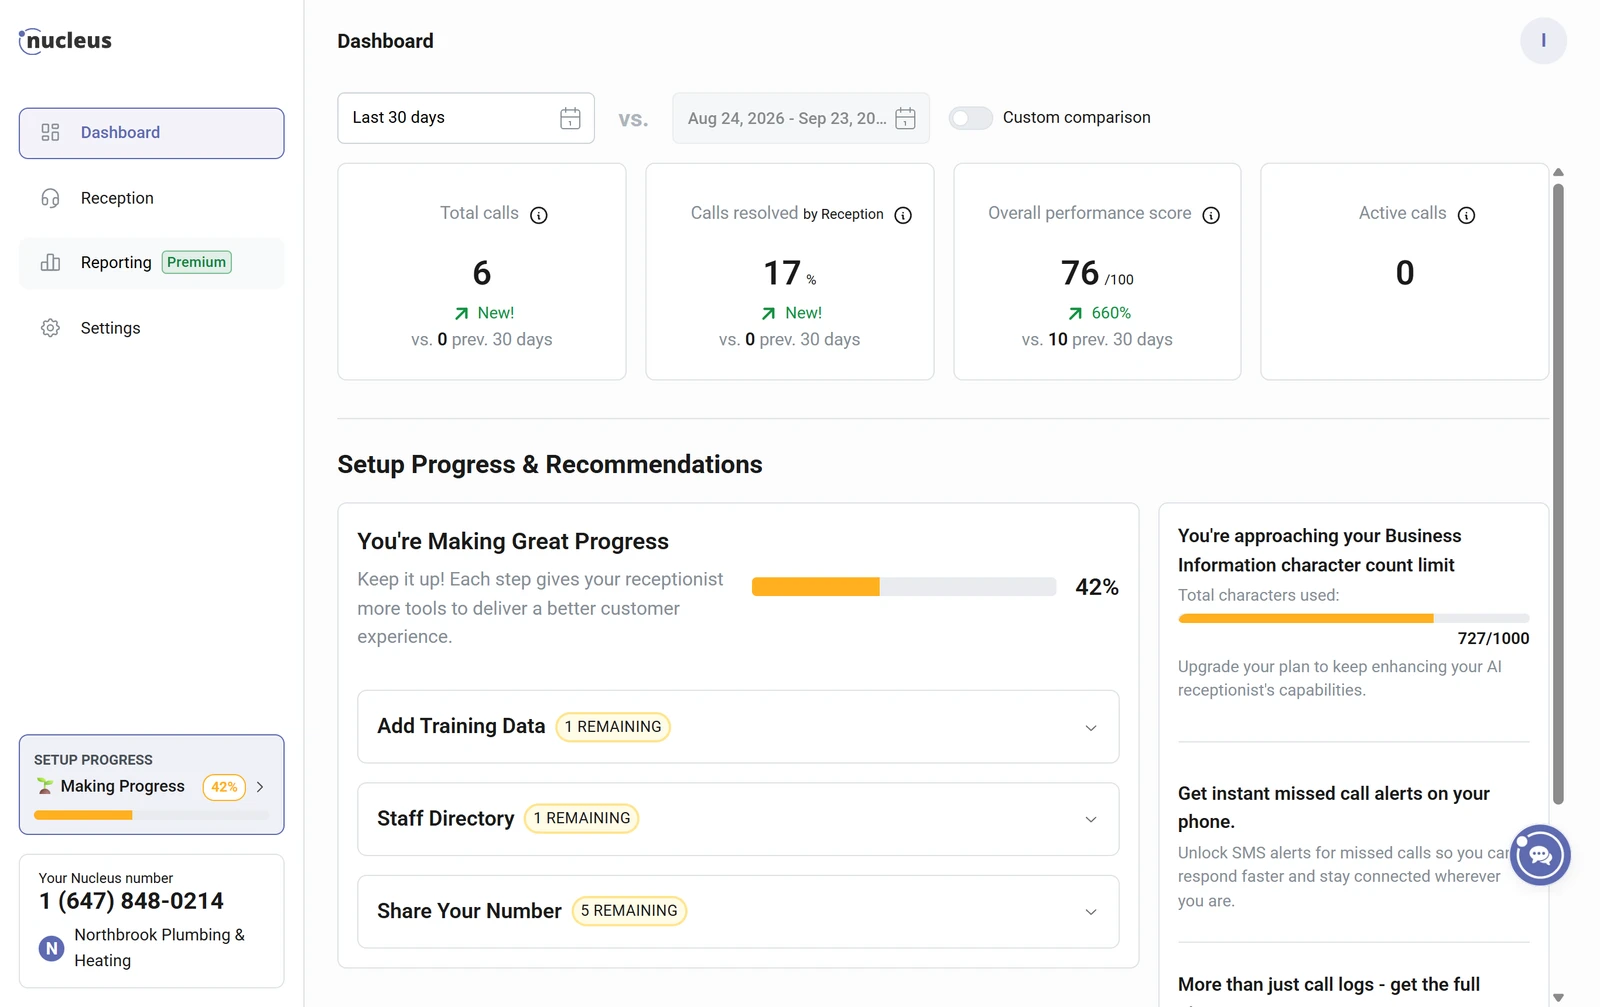Viewport: 1600px width, 1007px height.
Task: Click the Northbrook Plumbing N avatar
Action: pyautogui.click(x=52, y=948)
